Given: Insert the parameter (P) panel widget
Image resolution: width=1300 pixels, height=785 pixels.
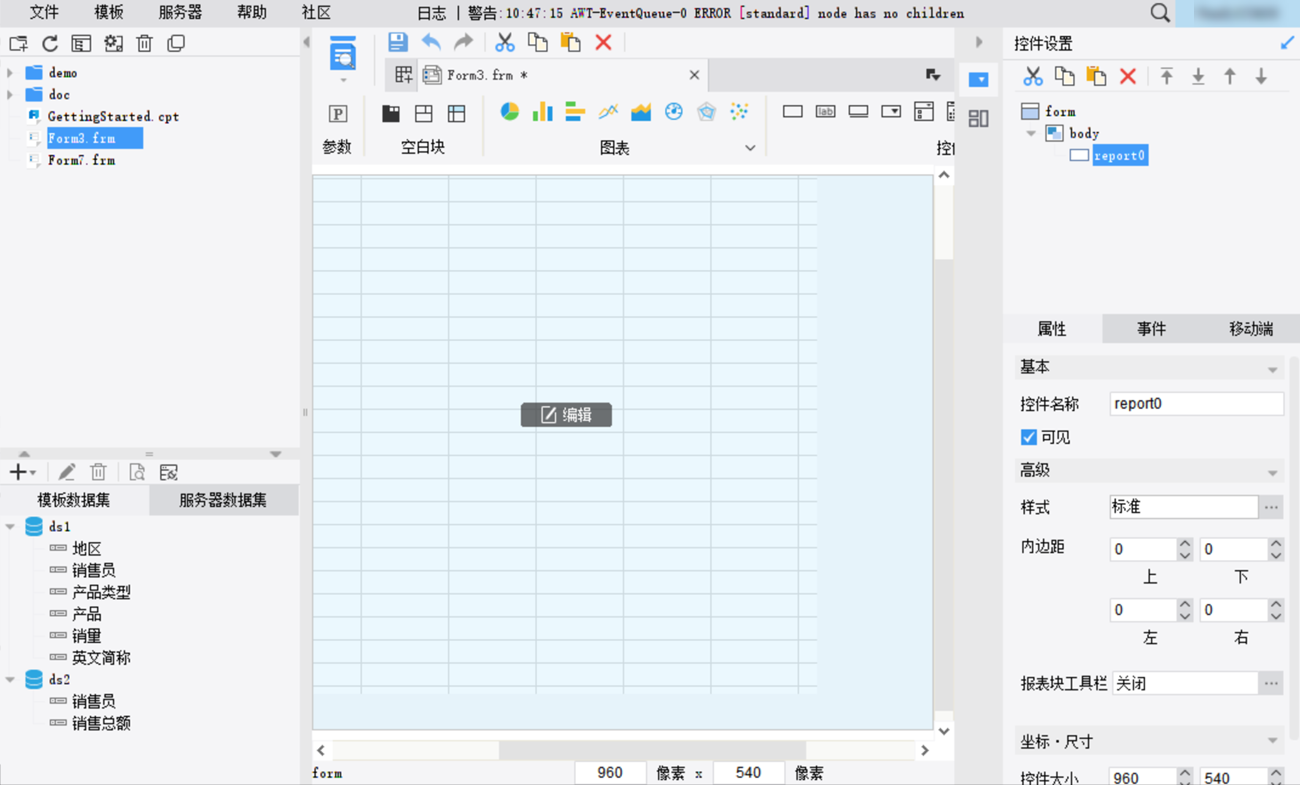Looking at the screenshot, I should click(x=338, y=114).
